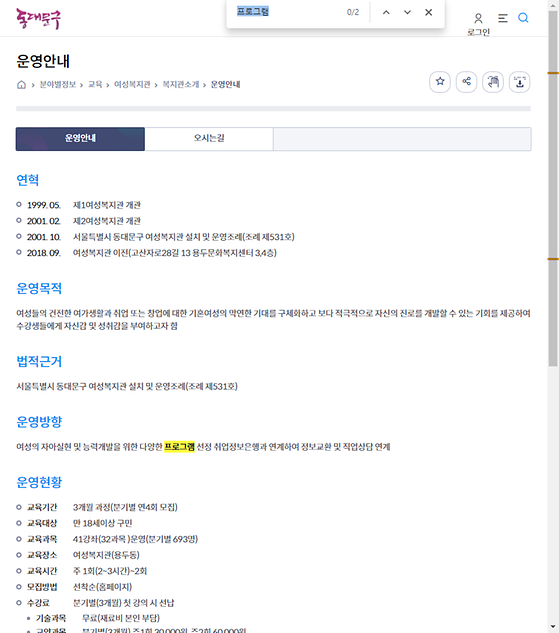Go to next find match
Image resolution: width=559 pixels, height=633 pixels.
coord(407,13)
